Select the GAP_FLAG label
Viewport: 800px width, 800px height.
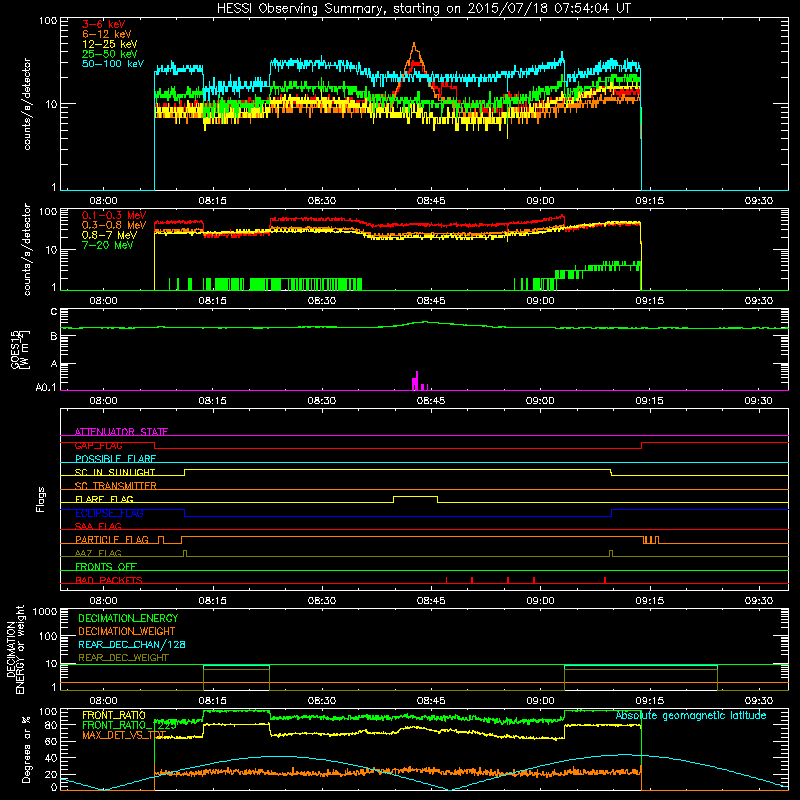tap(98, 445)
